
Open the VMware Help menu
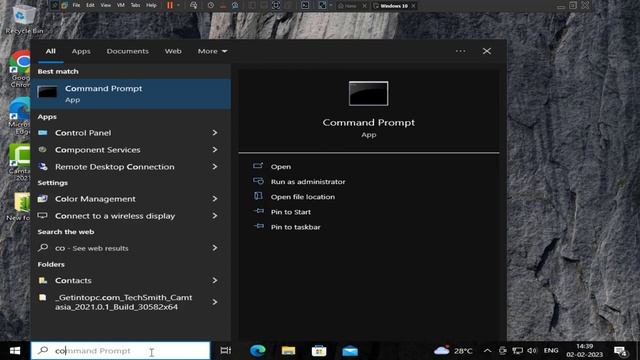pyautogui.click(x=151, y=5)
